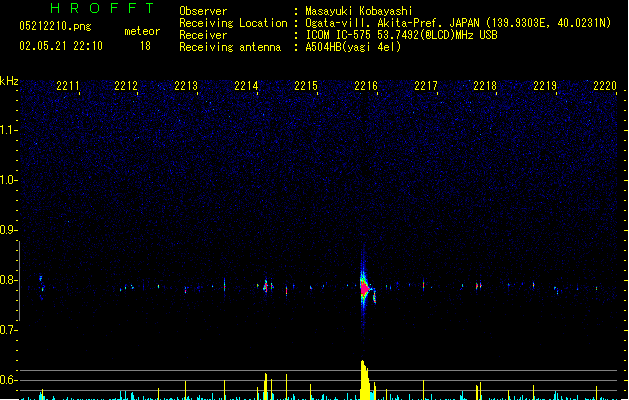Viewport: 629px width, 400px height.
Task: Click the Receiving antenna label
Action: coord(230,47)
